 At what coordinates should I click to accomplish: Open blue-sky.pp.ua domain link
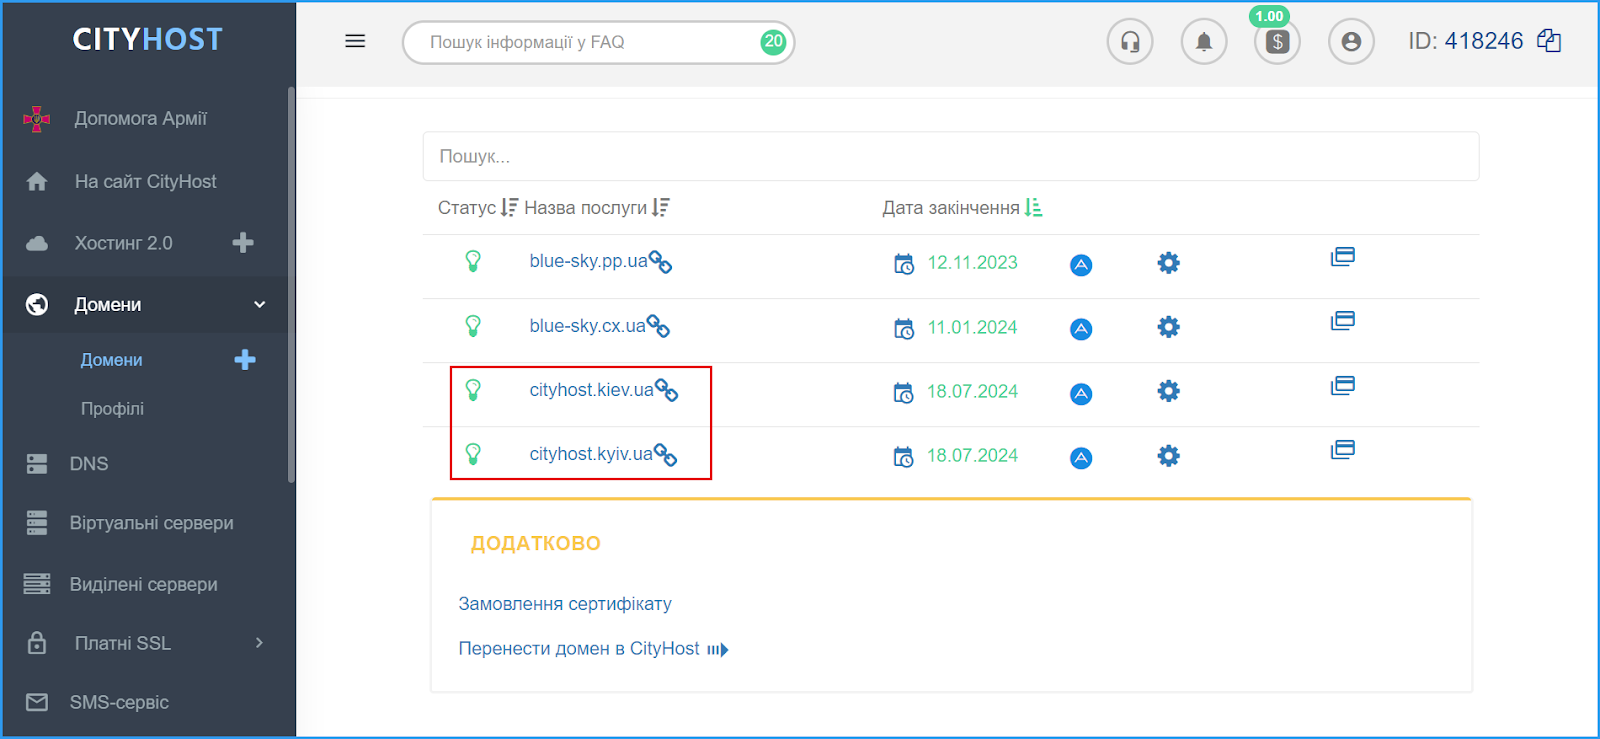point(588,261)
